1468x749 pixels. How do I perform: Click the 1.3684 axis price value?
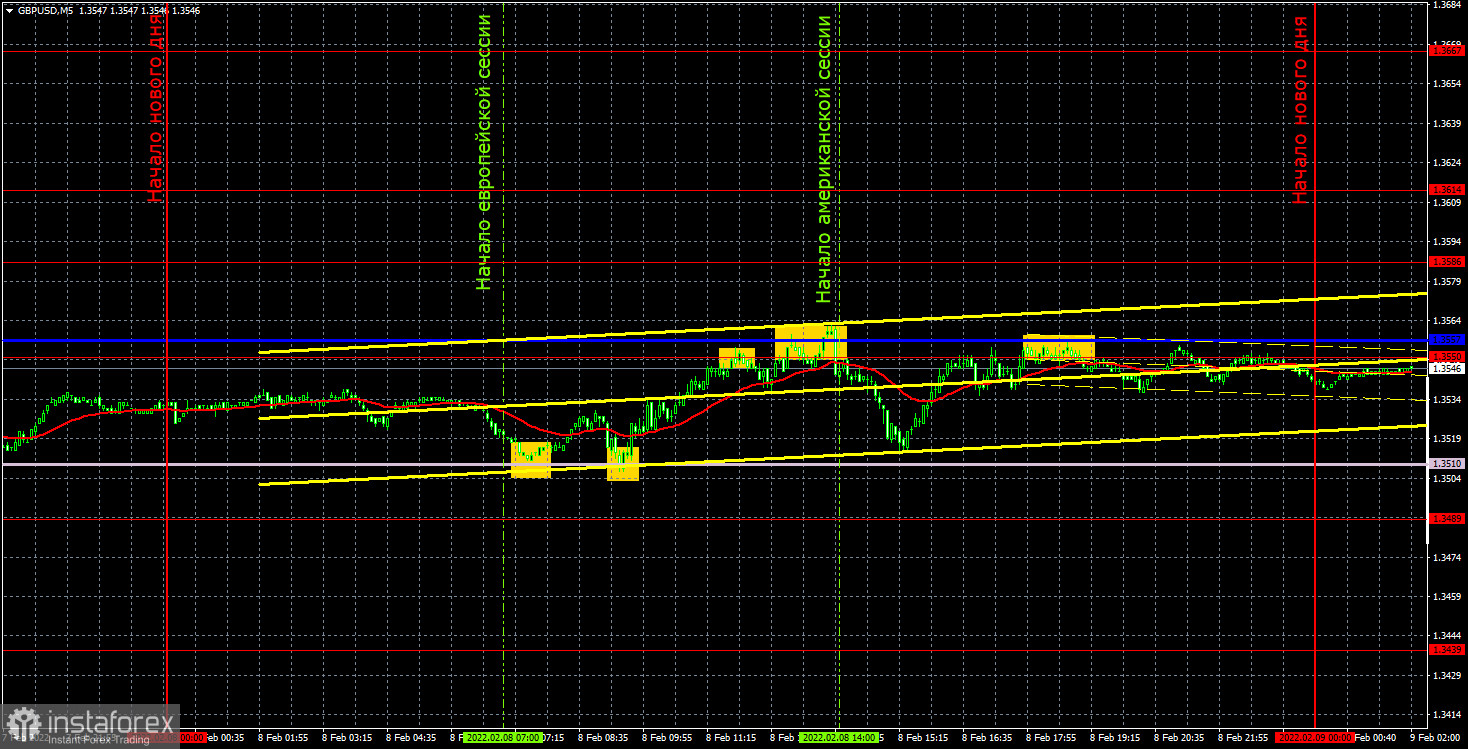[x=1447, y=5]
